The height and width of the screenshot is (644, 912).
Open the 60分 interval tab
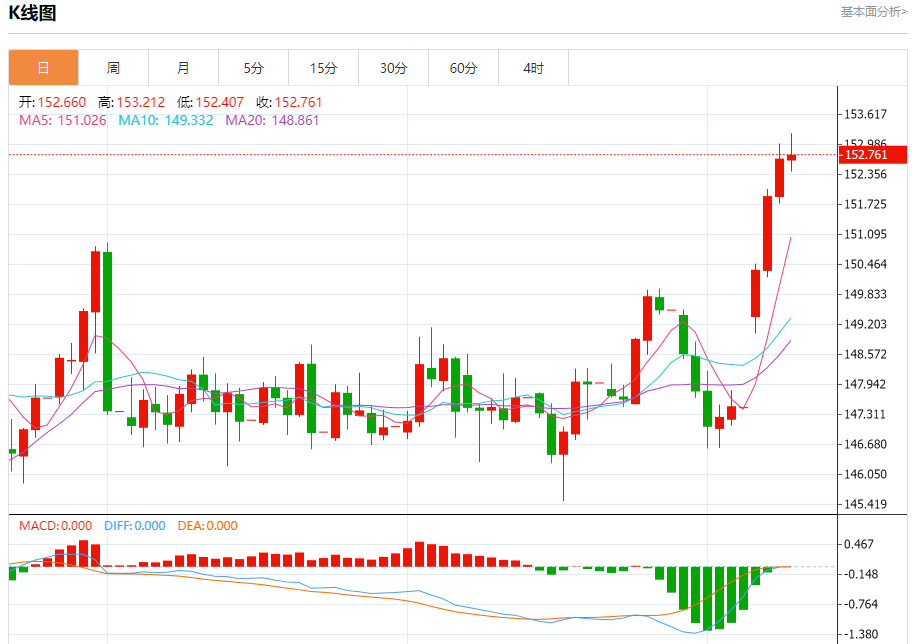(x=464, y=68)
